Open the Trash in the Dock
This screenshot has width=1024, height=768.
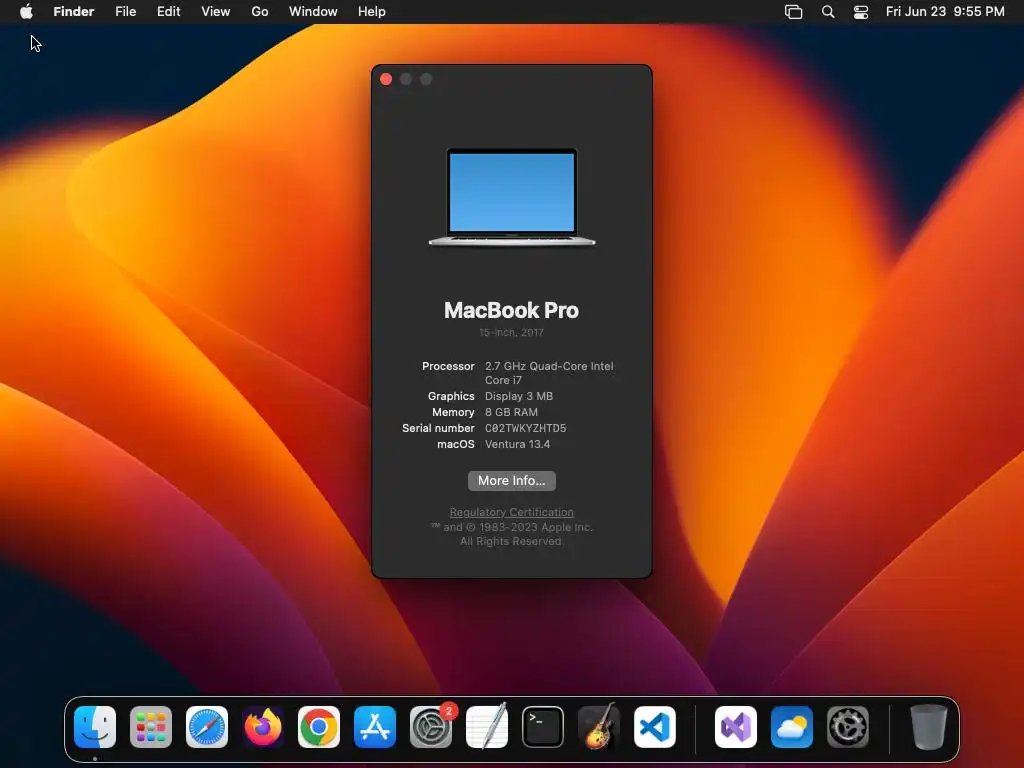tap(928, 727)
